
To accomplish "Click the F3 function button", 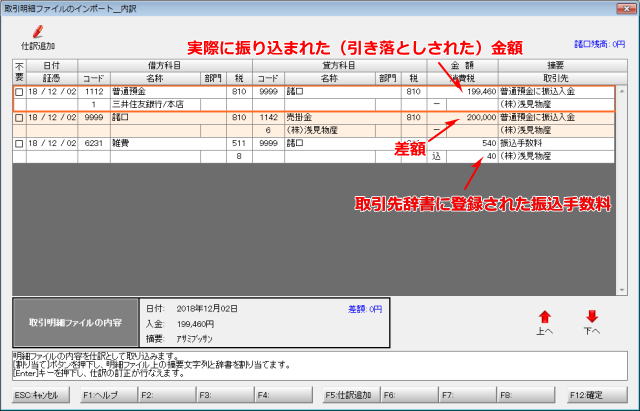I will pyautogui.click(x=225, y=395).
